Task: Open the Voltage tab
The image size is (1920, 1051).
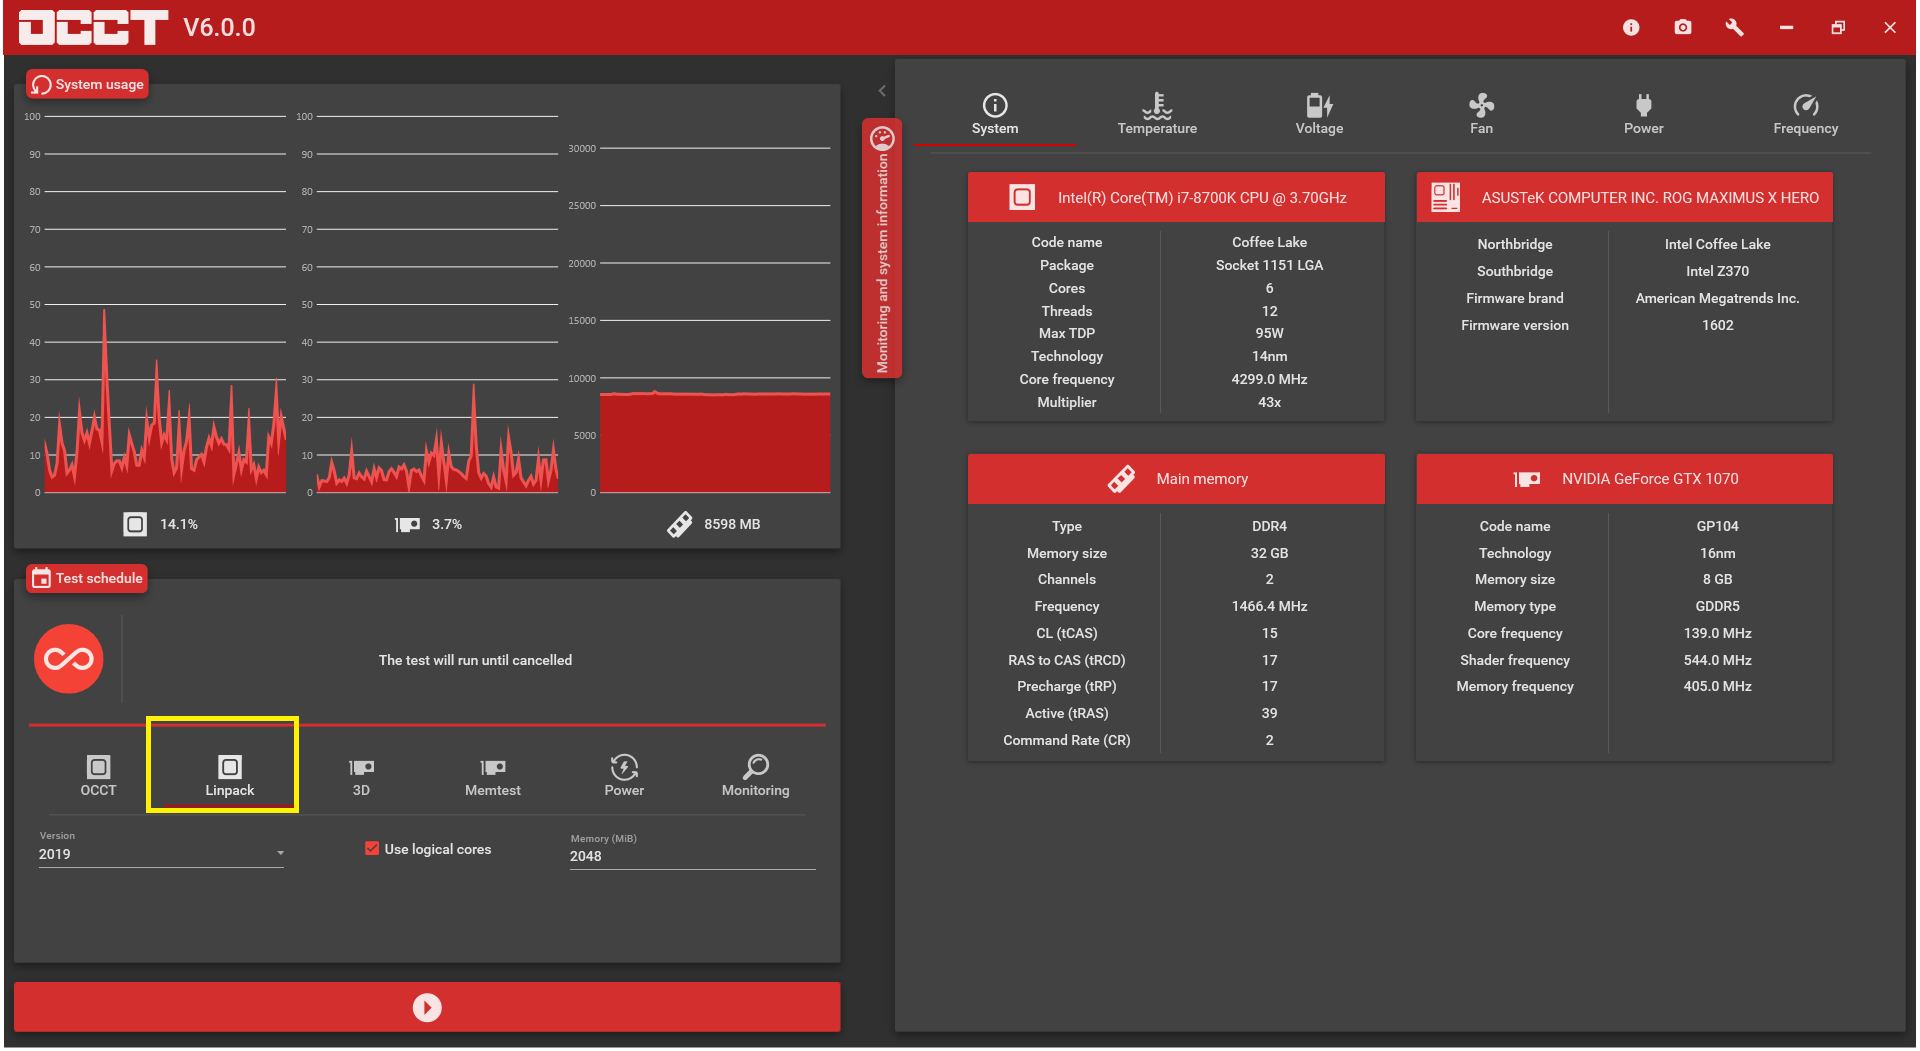Action: (1319, 114)
